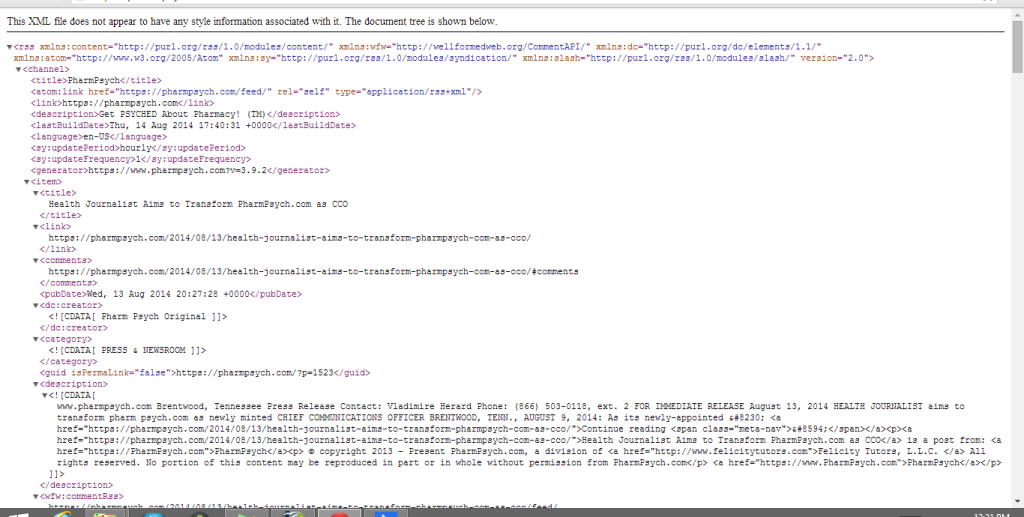Click the CDATA 'PRESS & NEWSROOM' line

point(127,351)
